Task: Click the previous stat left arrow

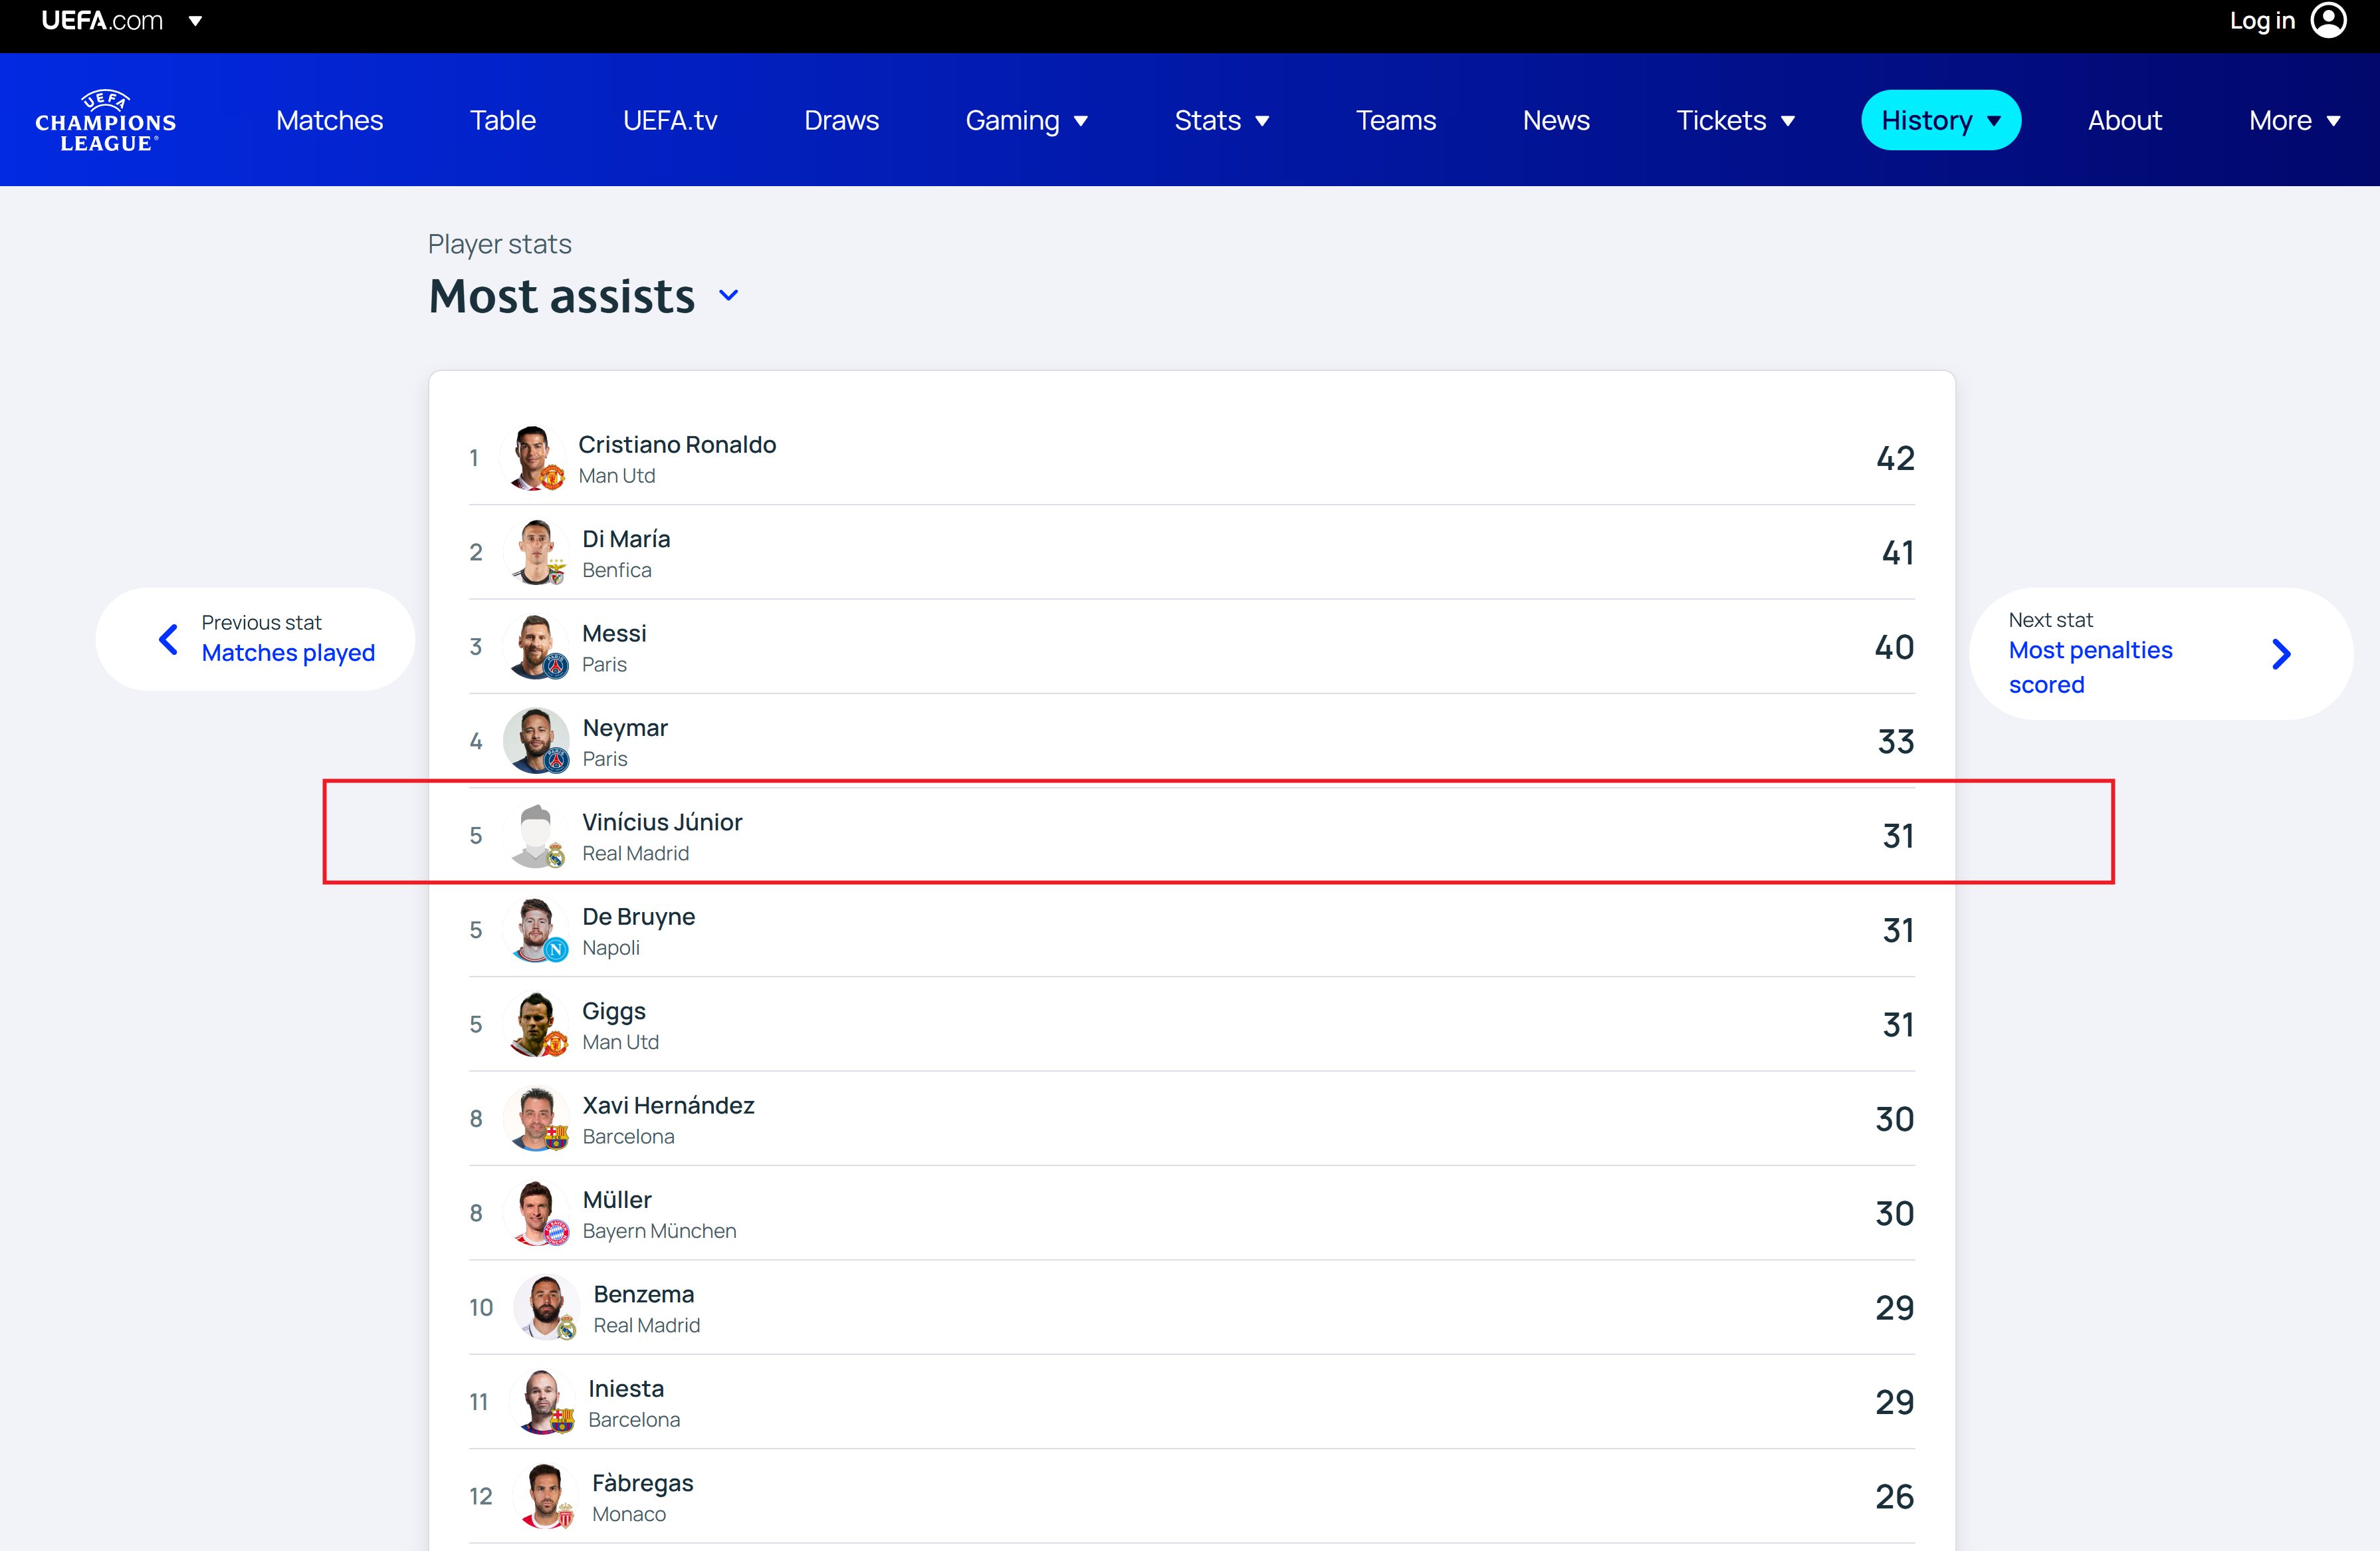Action: click(x=169, y=639)
